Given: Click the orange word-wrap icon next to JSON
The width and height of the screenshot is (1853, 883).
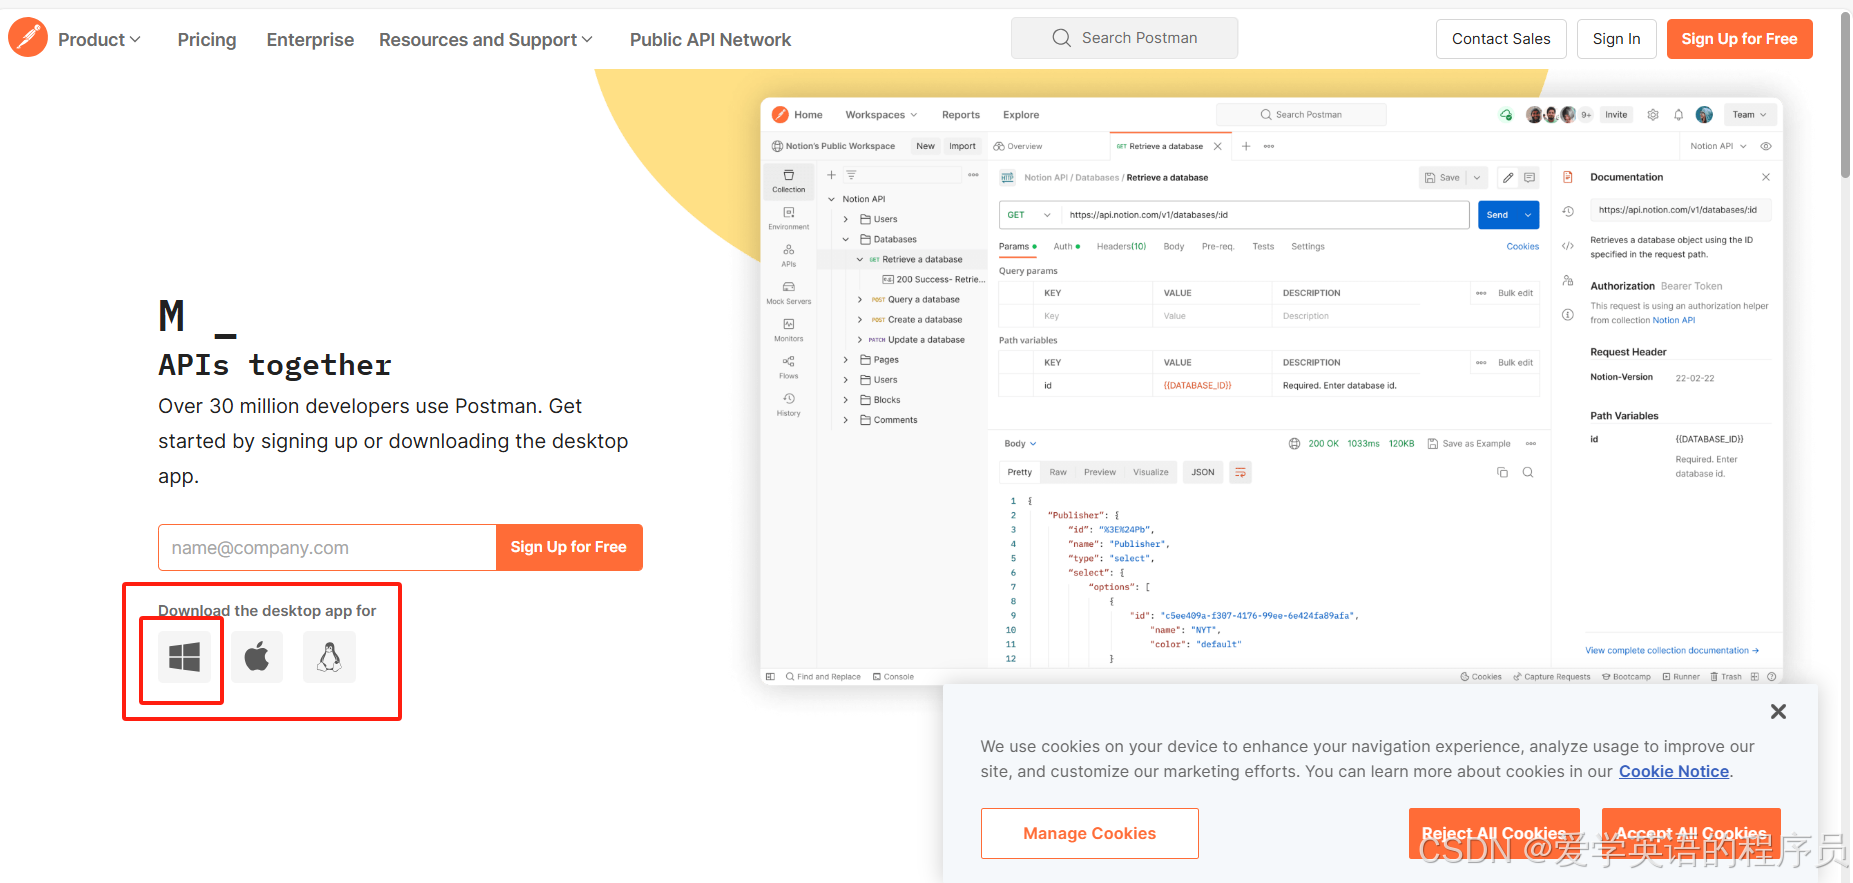Looking at the screenshot, I should pyautogui.click(x=1240, y=472).
